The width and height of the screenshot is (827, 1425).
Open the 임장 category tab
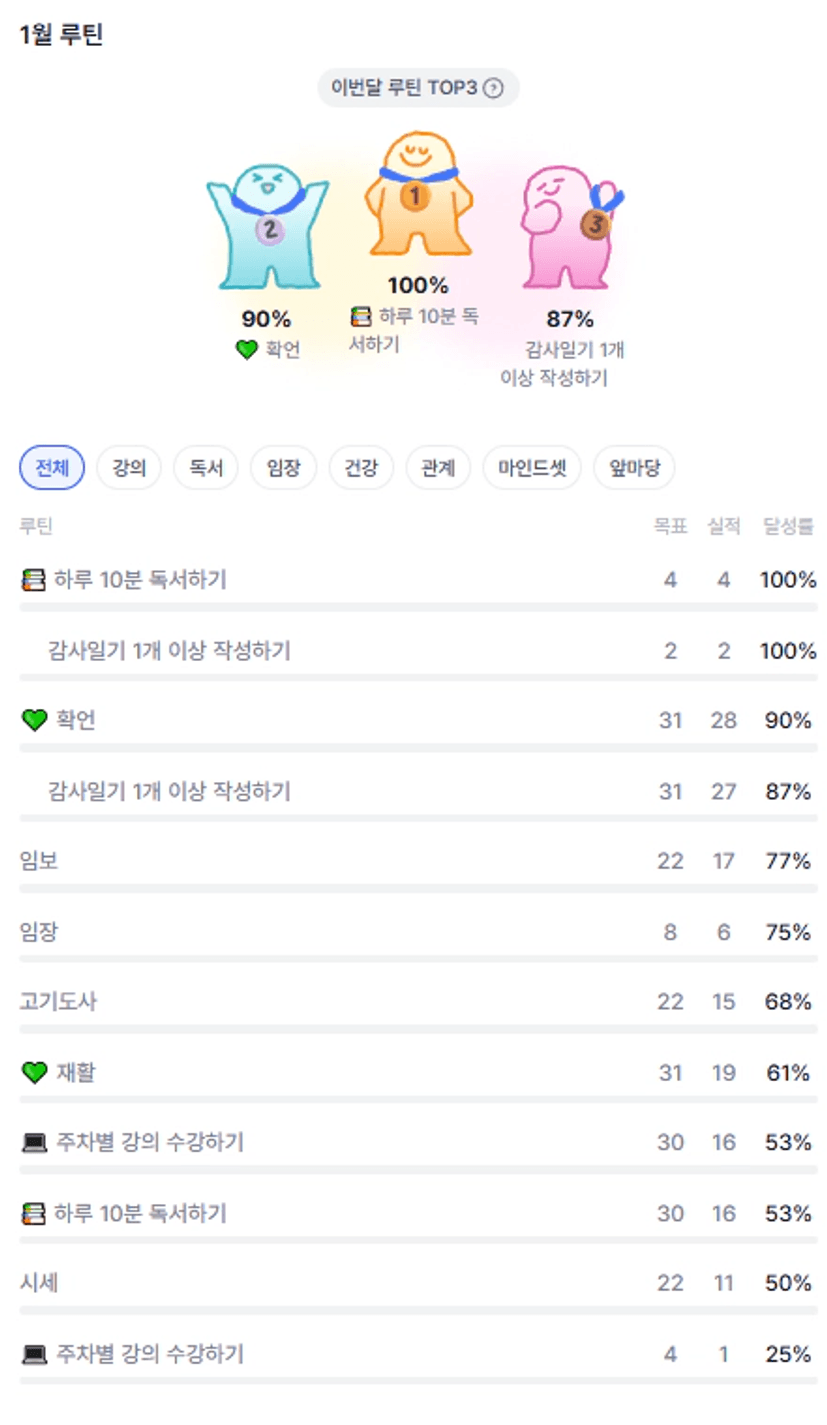tap(284, 468)
